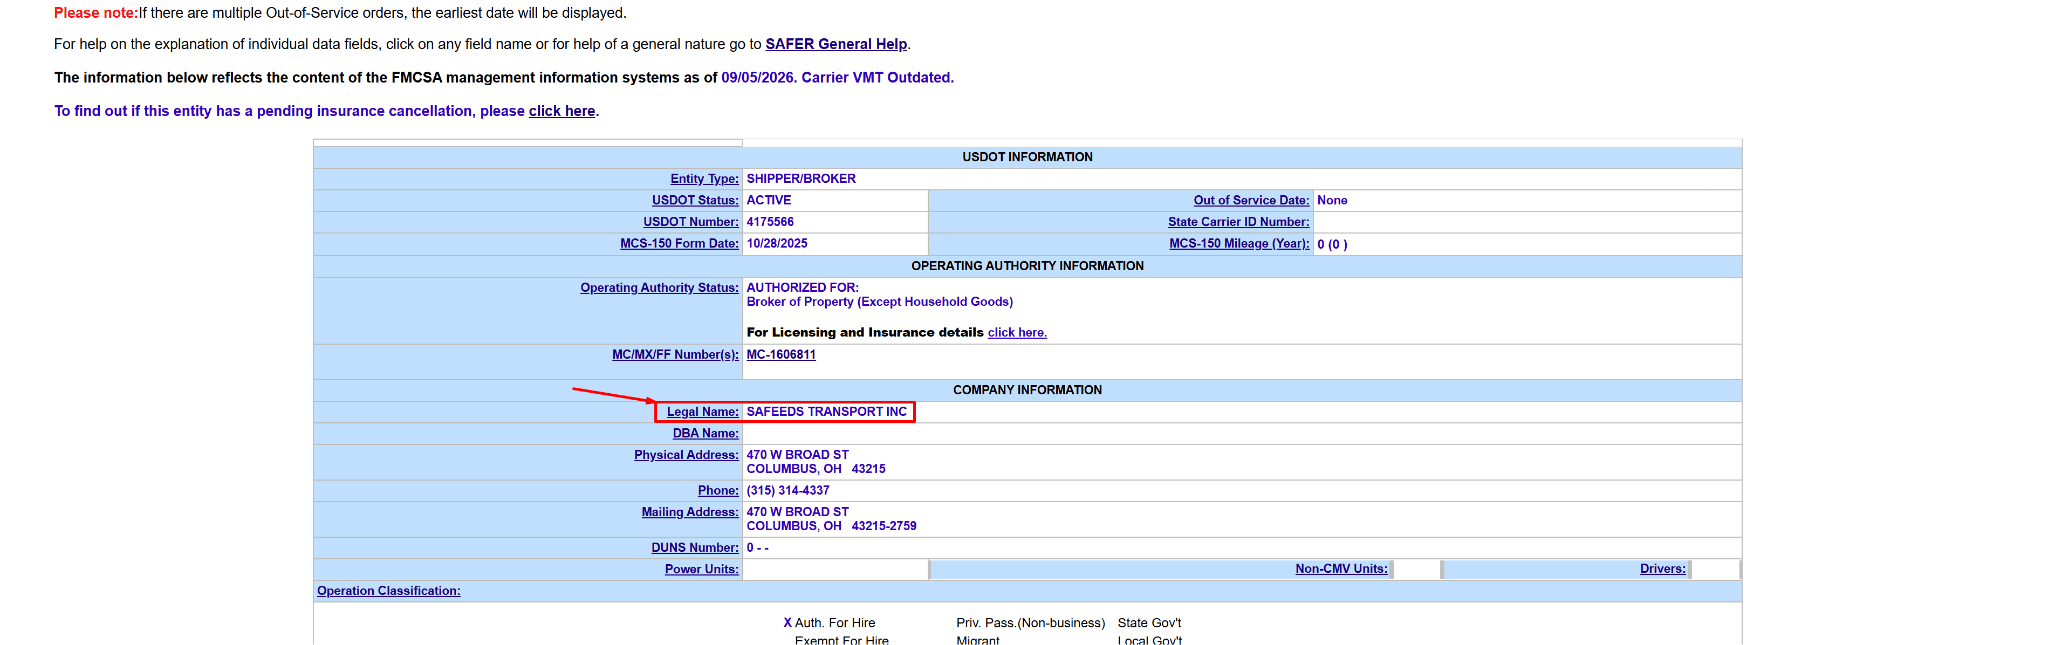Screen dimensions: 2048x645
Task: Click MCS-150 Mileage (Year) label
Action: 1239,244
